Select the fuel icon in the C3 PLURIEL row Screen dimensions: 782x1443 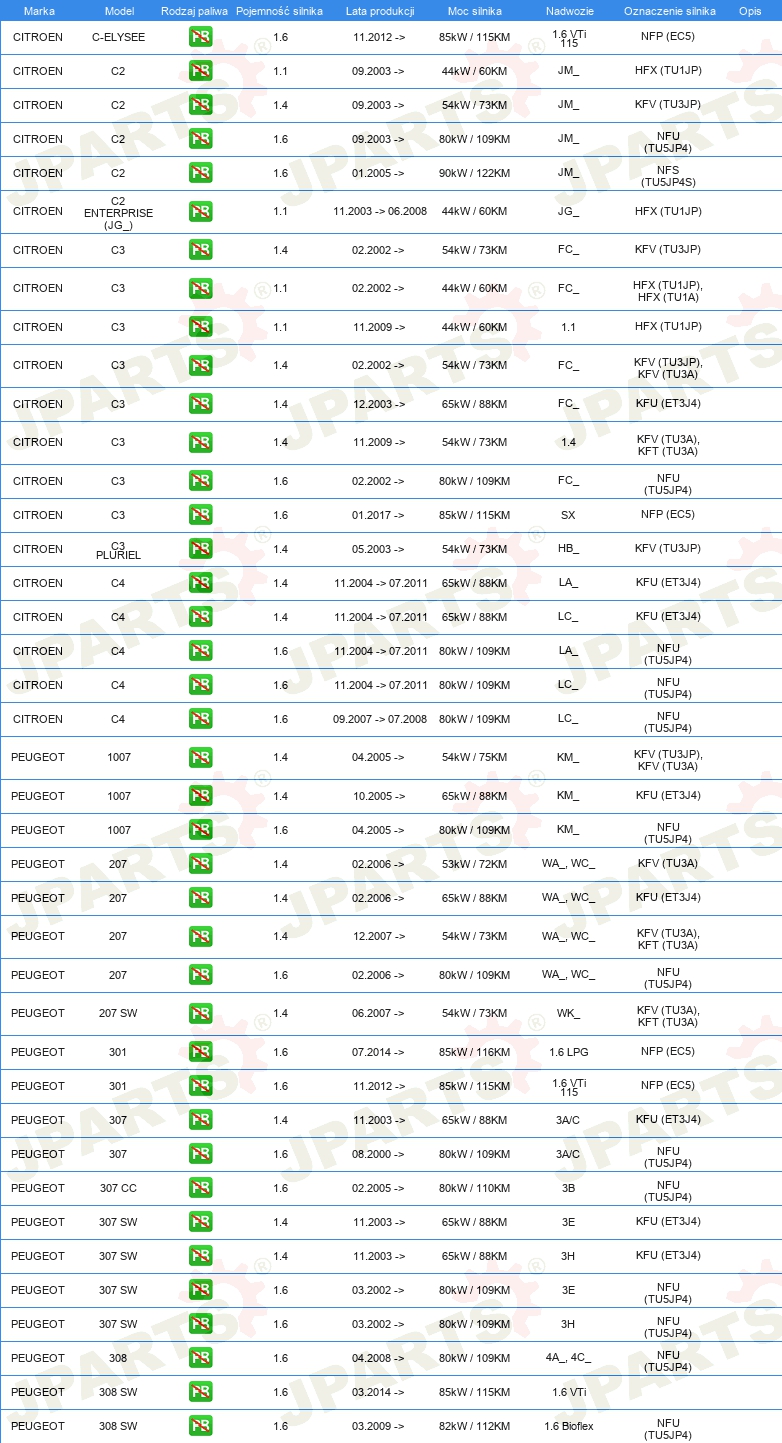tap(200, 549)
